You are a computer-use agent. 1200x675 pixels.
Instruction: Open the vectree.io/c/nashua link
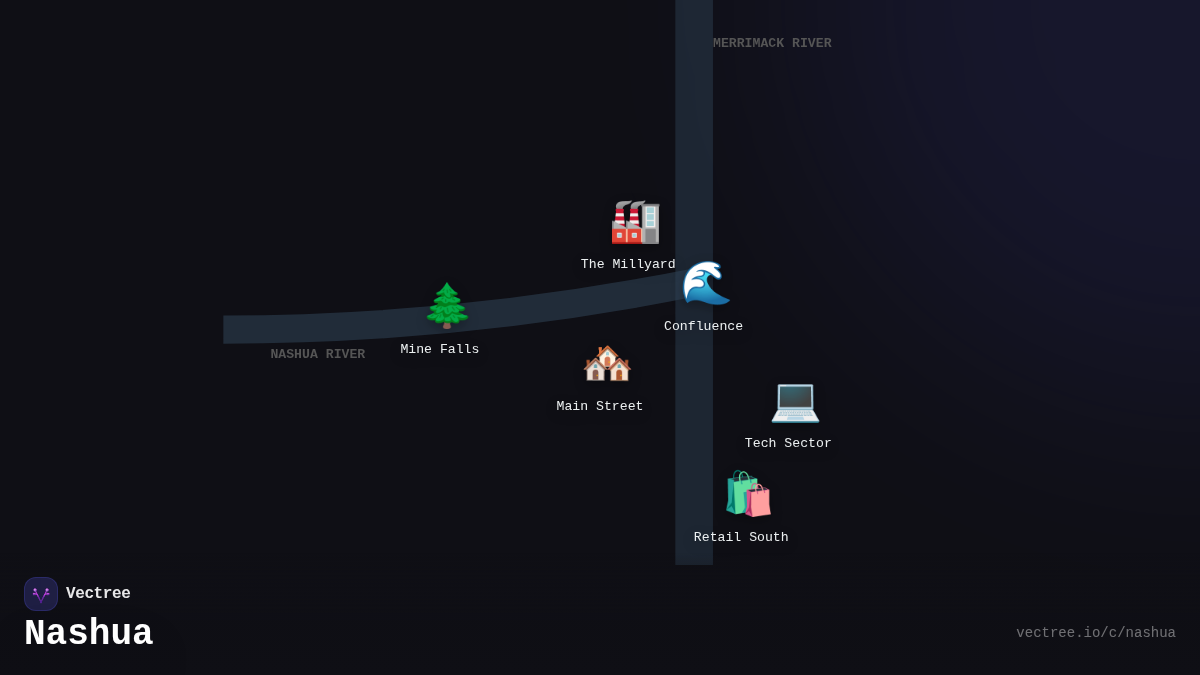tap(1095, 633)
